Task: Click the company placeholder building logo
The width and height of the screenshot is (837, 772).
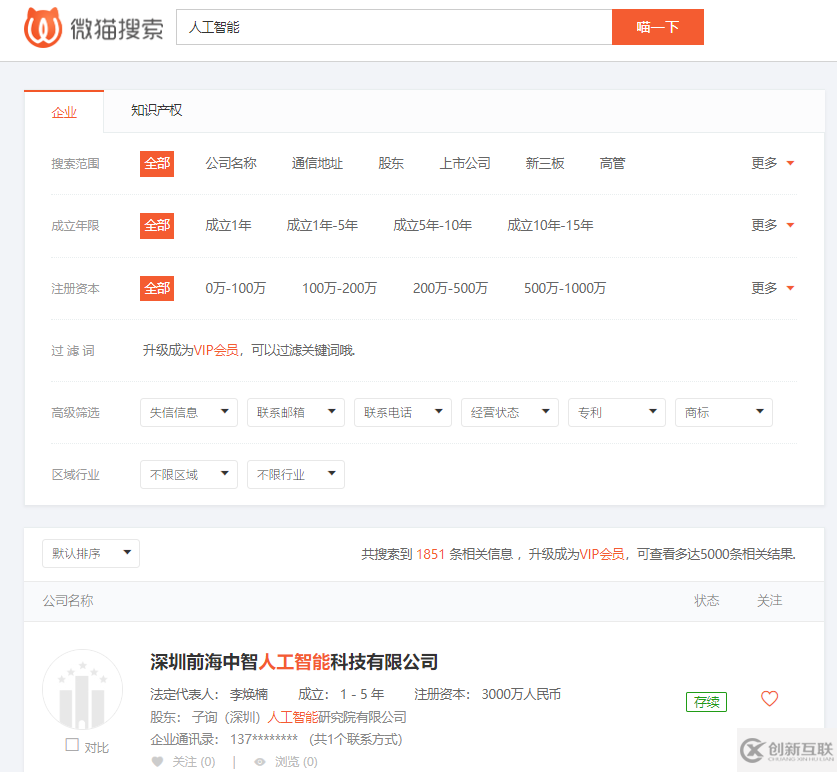Action: [82, 691]
